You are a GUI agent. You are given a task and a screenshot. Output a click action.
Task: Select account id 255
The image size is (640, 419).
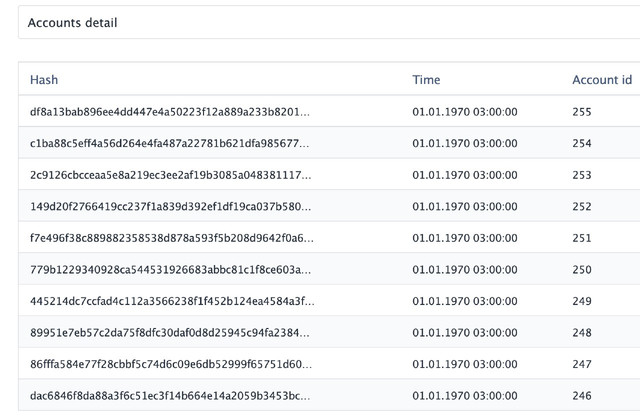point(582,112)
